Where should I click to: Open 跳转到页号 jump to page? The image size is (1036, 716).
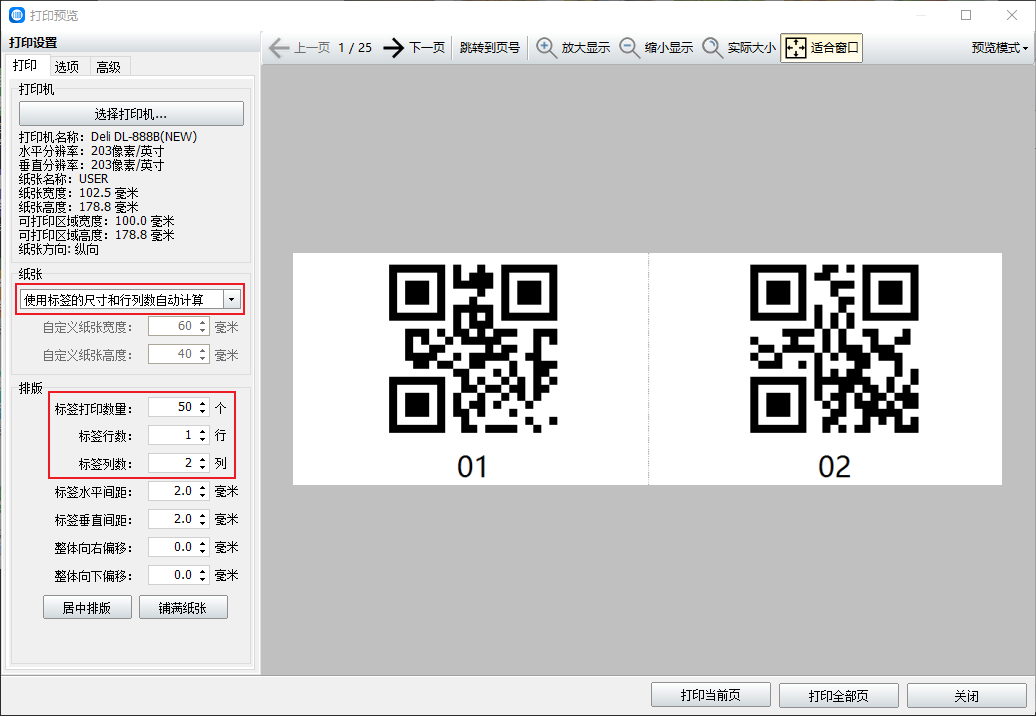pyautogui.click(x=490, y=48)
